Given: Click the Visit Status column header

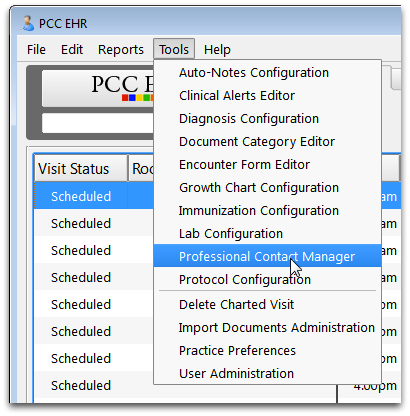Looking at the screenshot, I should pos(81,168).
